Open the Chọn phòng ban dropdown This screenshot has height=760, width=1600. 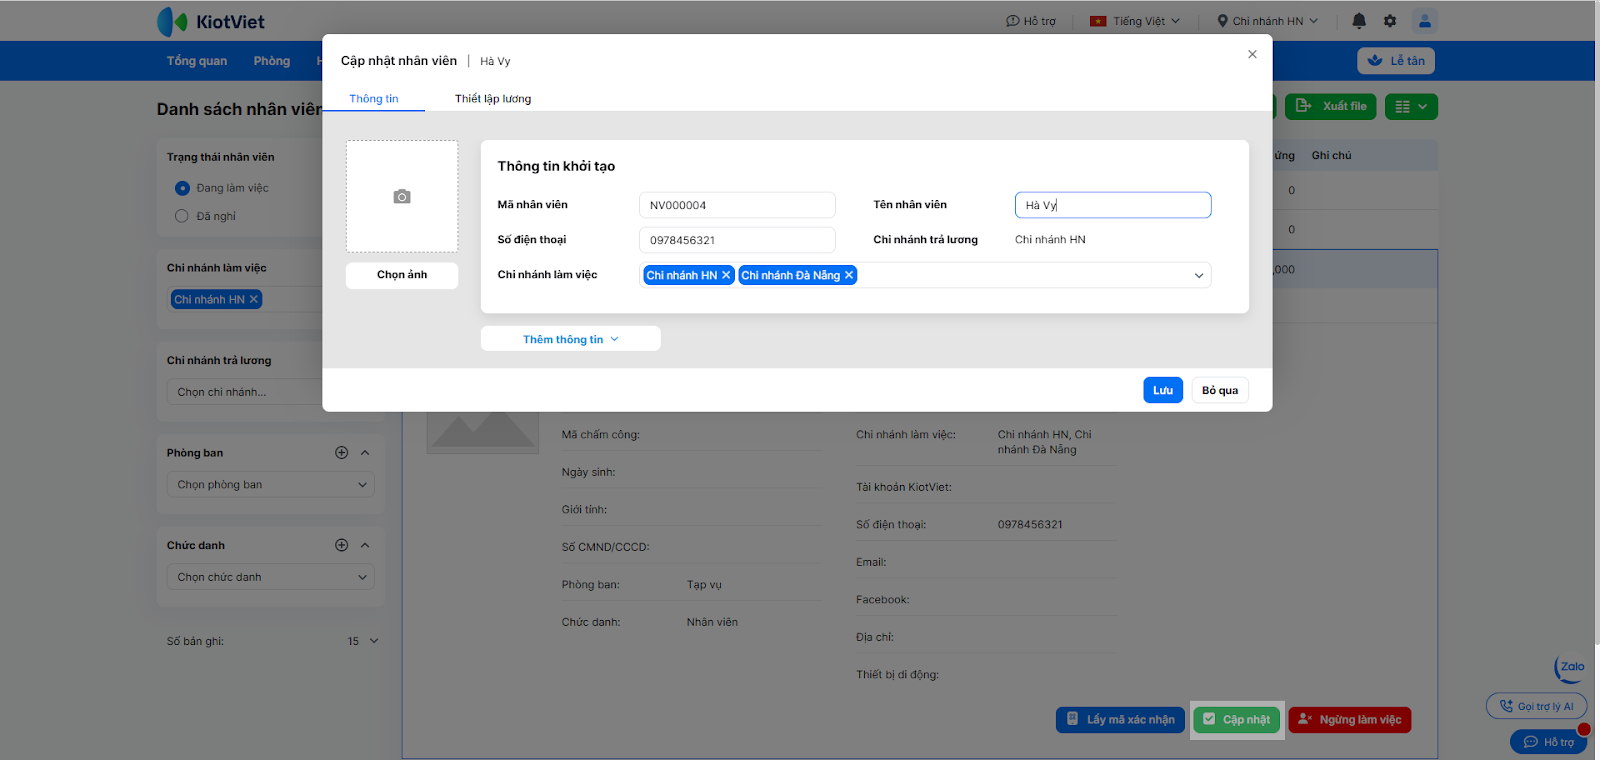(271, 485)
